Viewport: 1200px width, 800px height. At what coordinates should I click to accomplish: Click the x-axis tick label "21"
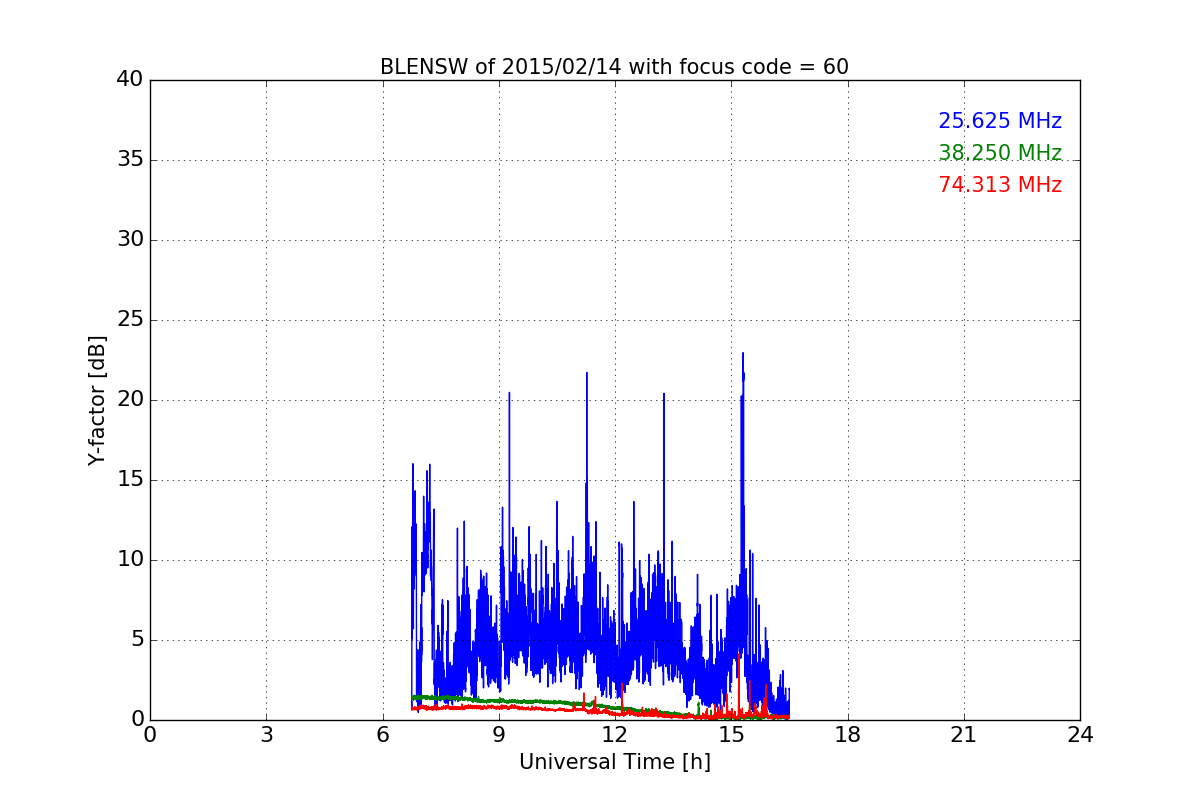pos(964,735)
